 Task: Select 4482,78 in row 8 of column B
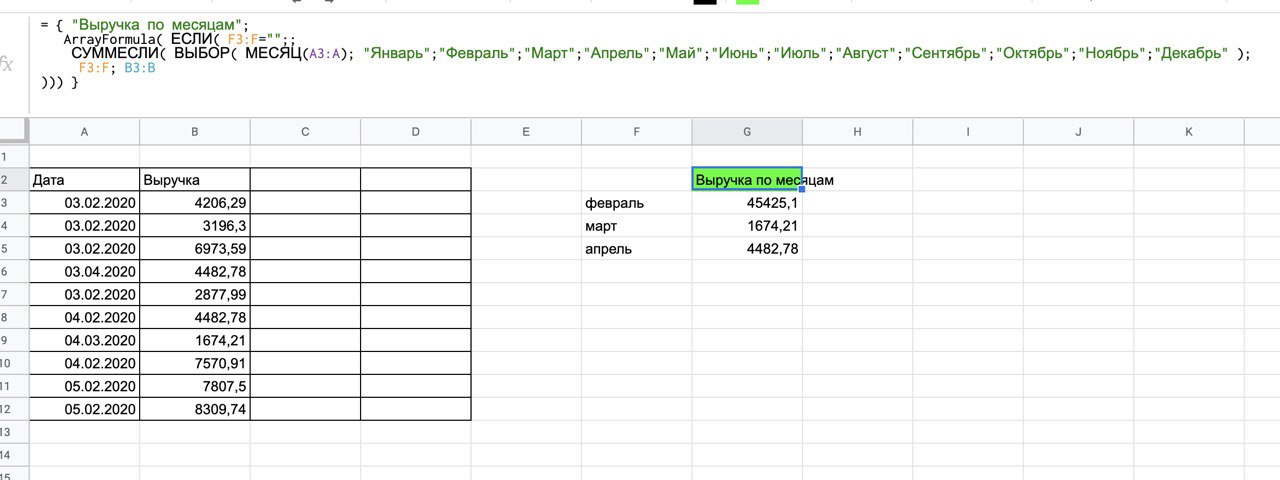[x=195, y=318]
